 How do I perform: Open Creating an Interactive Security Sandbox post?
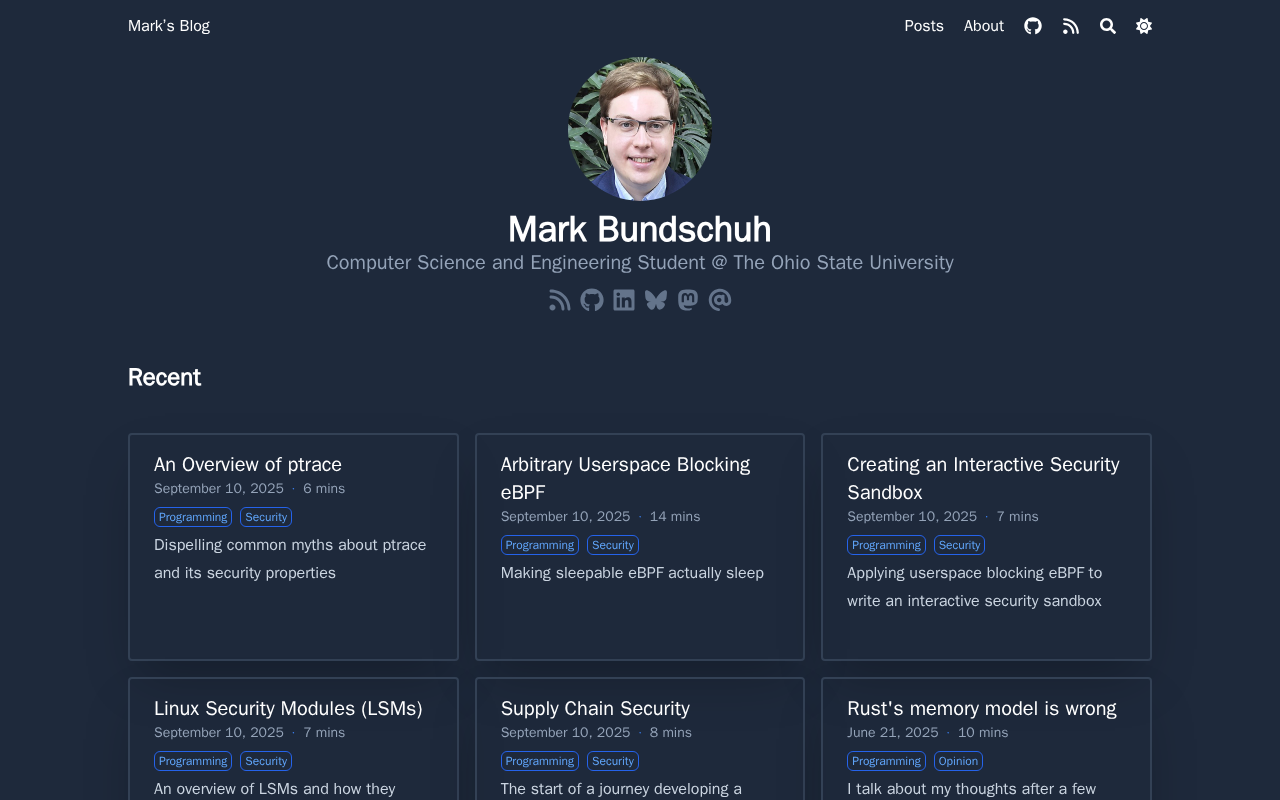(983, 478)
